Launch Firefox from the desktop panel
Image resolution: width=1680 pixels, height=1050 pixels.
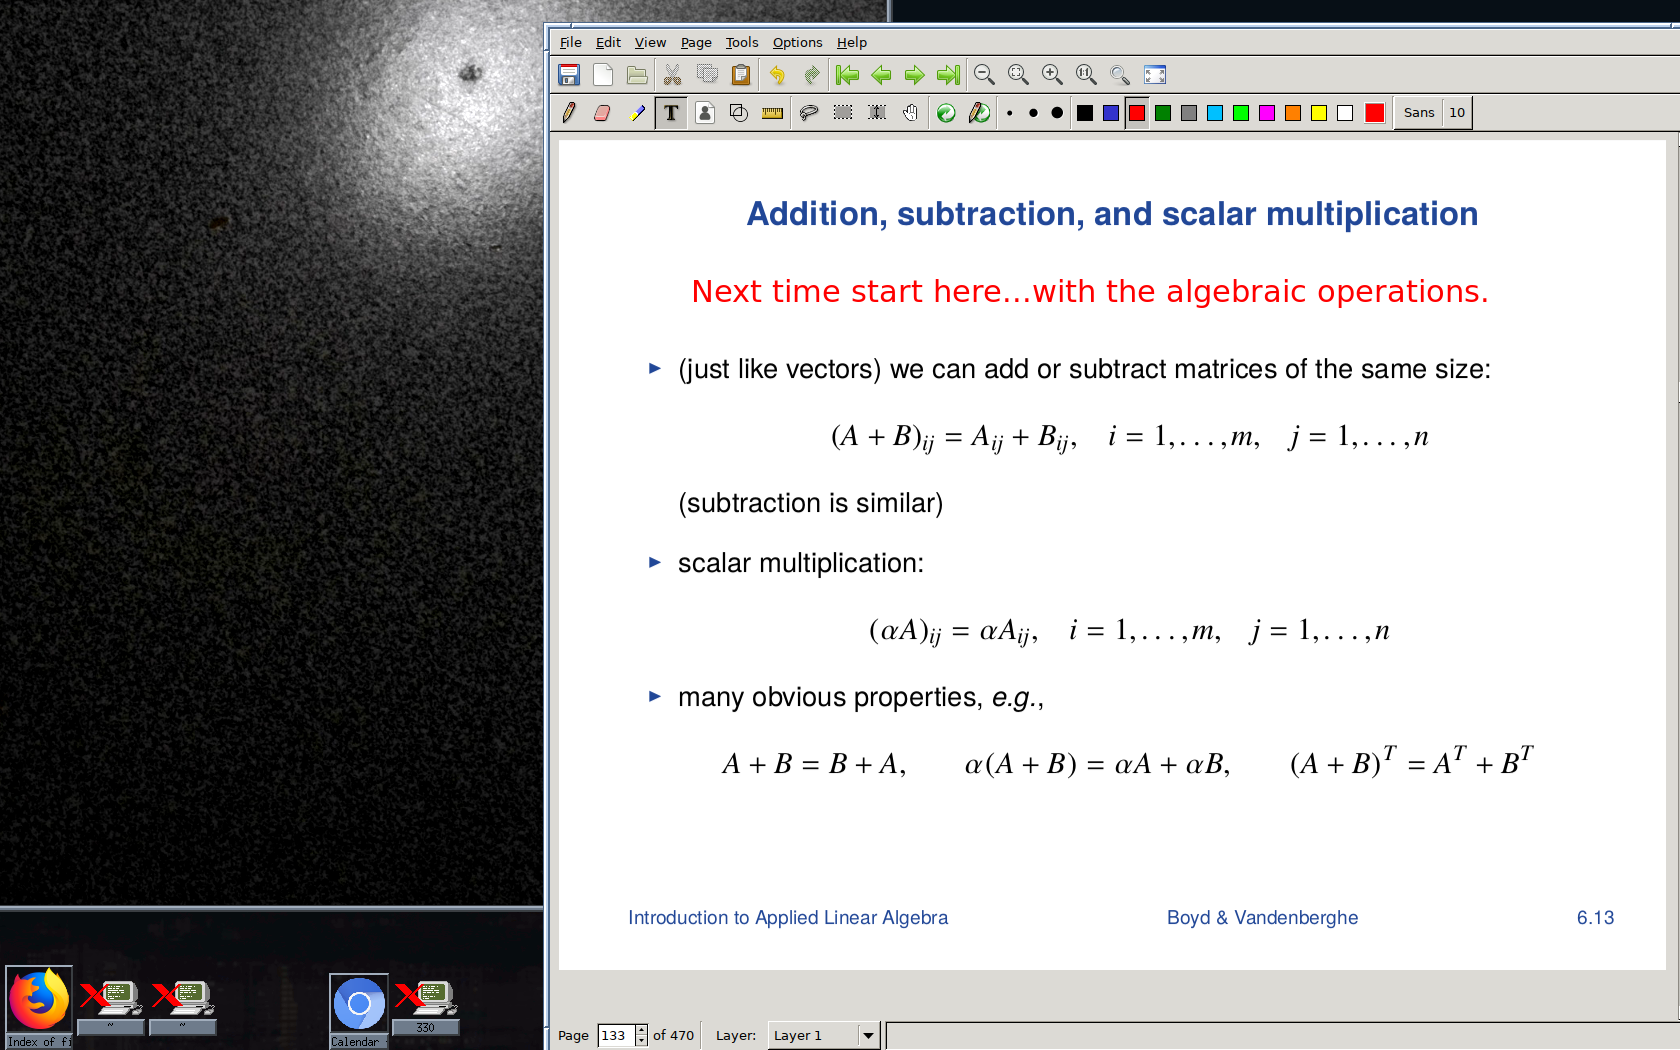(39, 1000)
